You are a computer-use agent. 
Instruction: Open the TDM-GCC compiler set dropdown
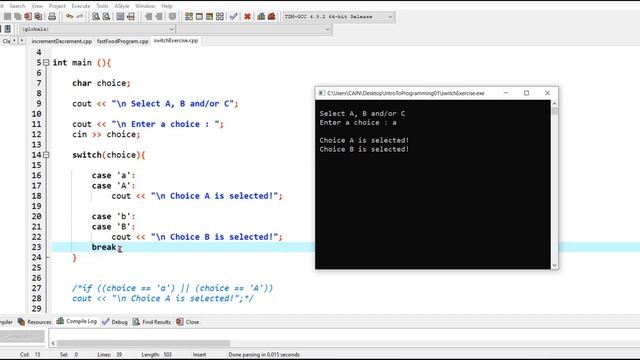point(339,17)
